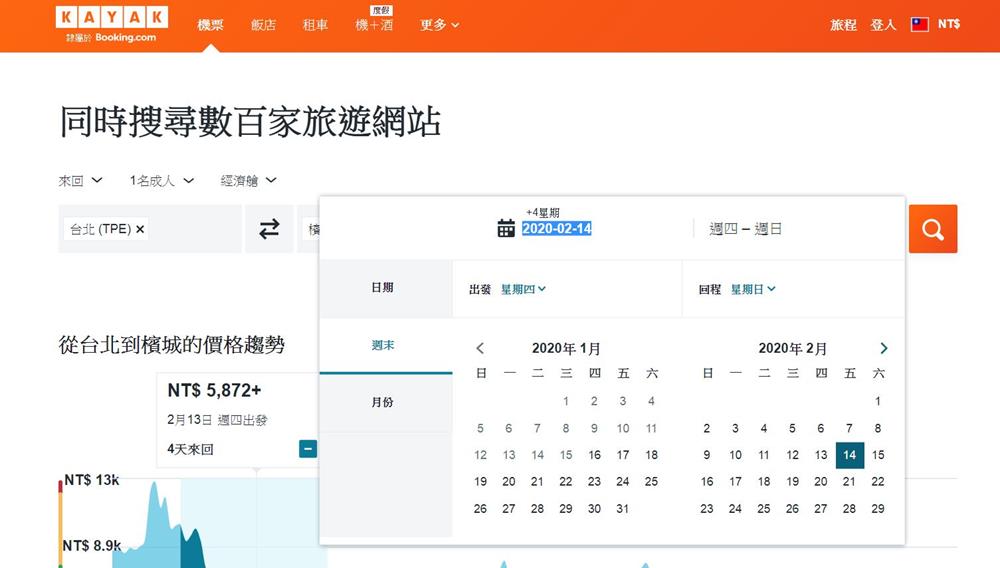Open the 經濟艙 cabin class dropdown
This screenshot has height=568, width=1000.
249,181
